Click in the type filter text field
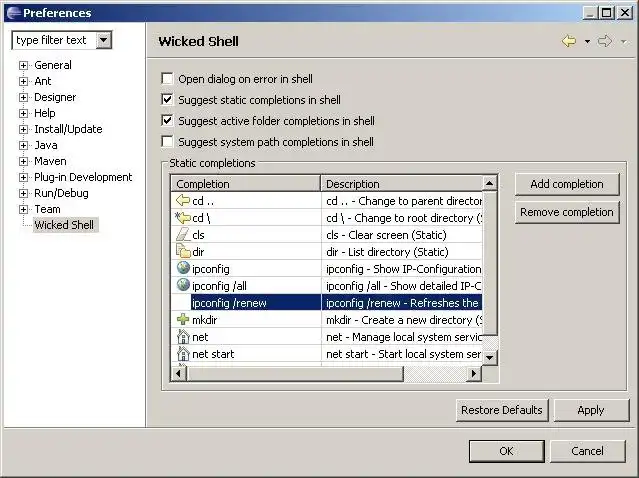The height and width of the screenshot is (478, 639). [54, 40]
